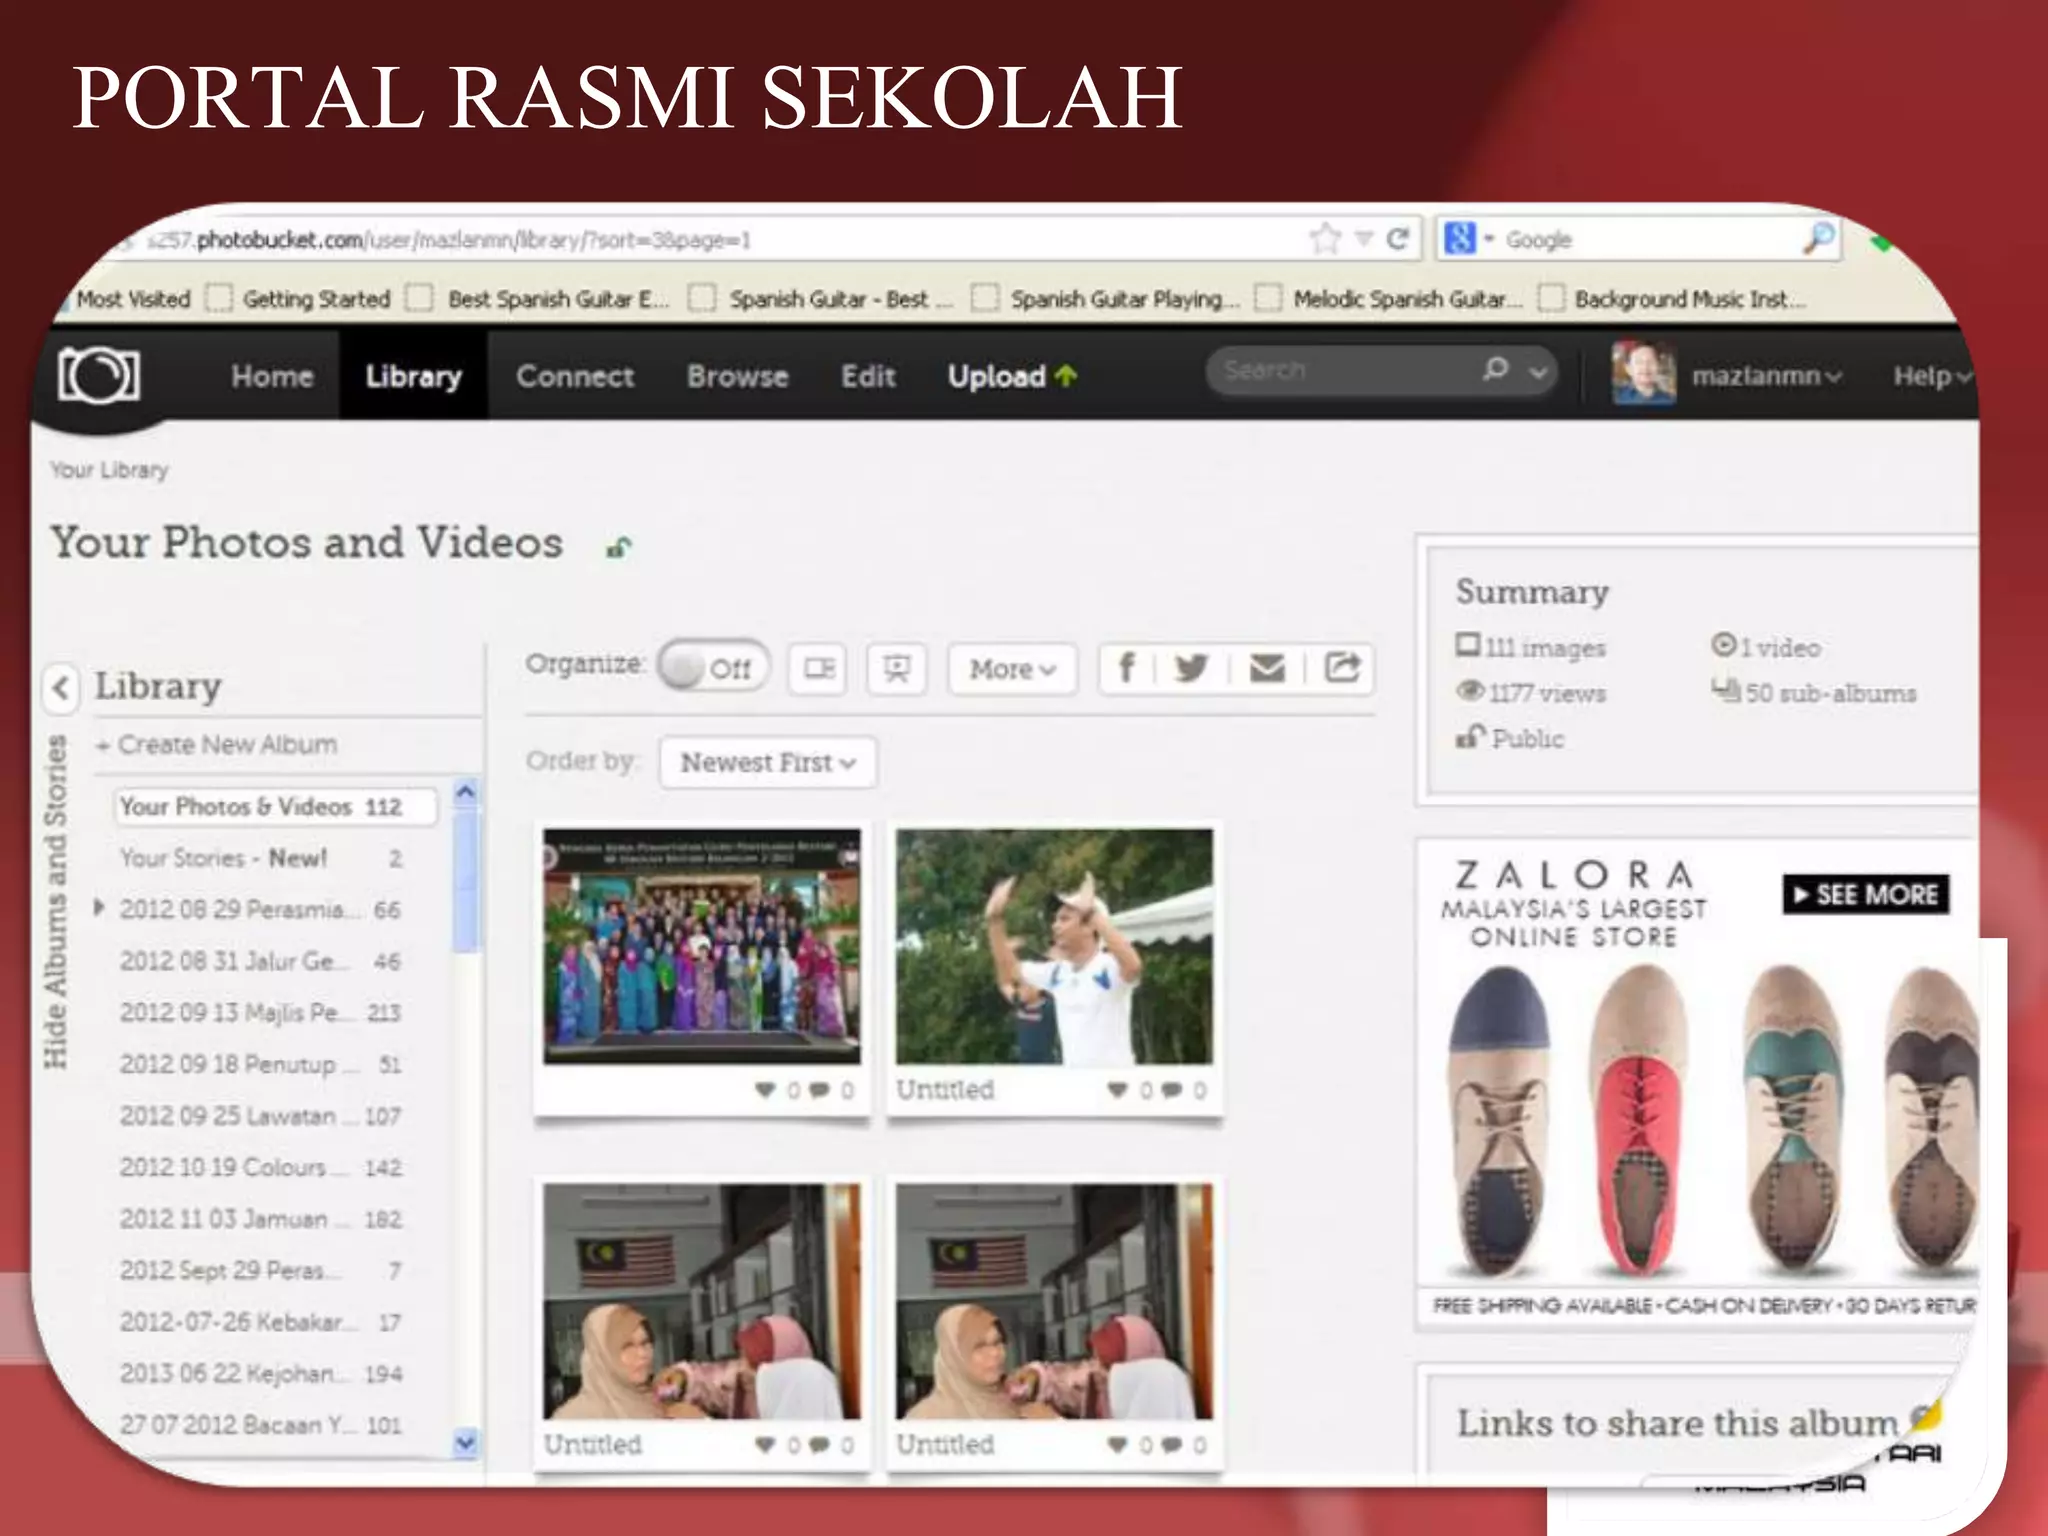Click the Photobucket Search input field
The image size is (2048, 1536).
point(1345,371)
